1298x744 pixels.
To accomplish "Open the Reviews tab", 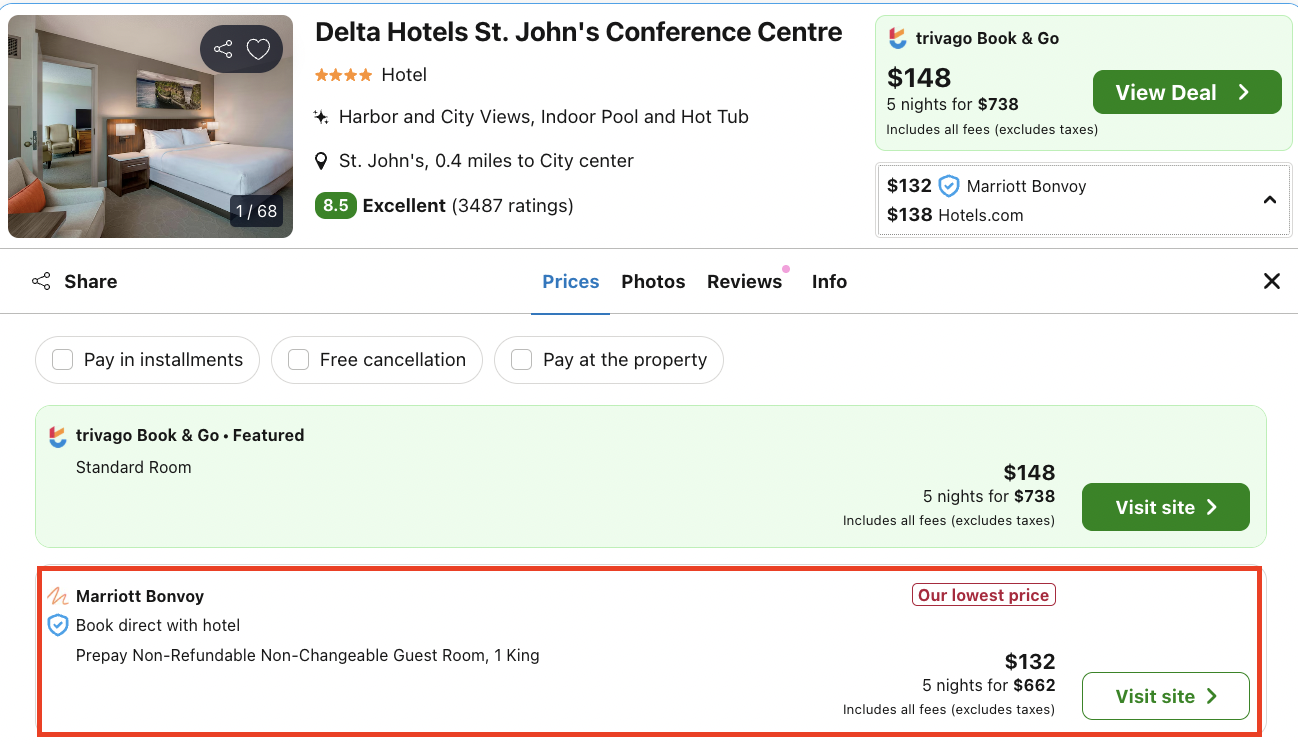I will [744, 282].
